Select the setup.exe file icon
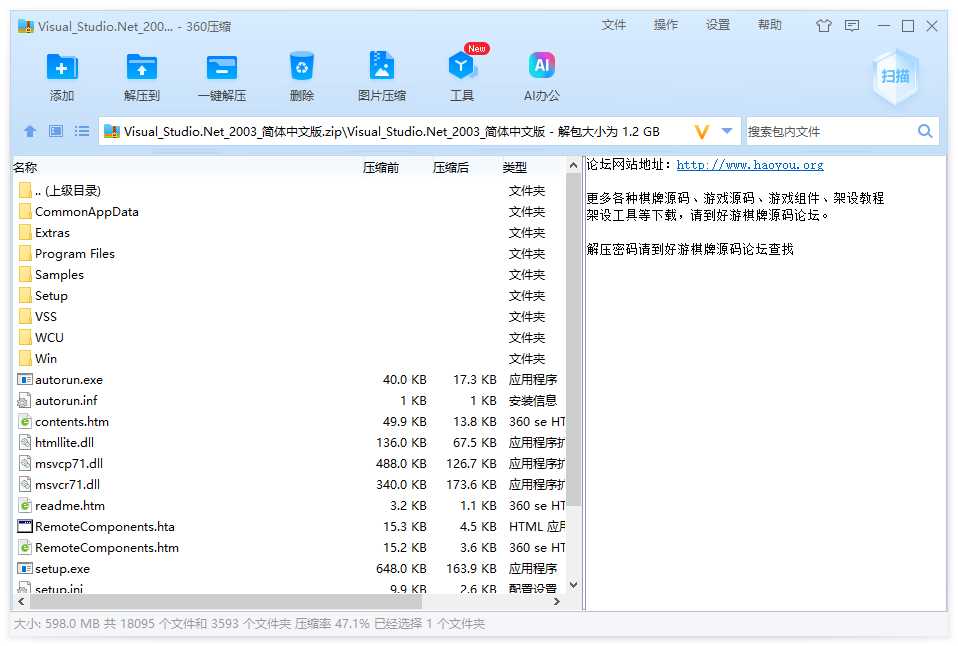This screenshot has width=958, height=646. click(25, 568)
